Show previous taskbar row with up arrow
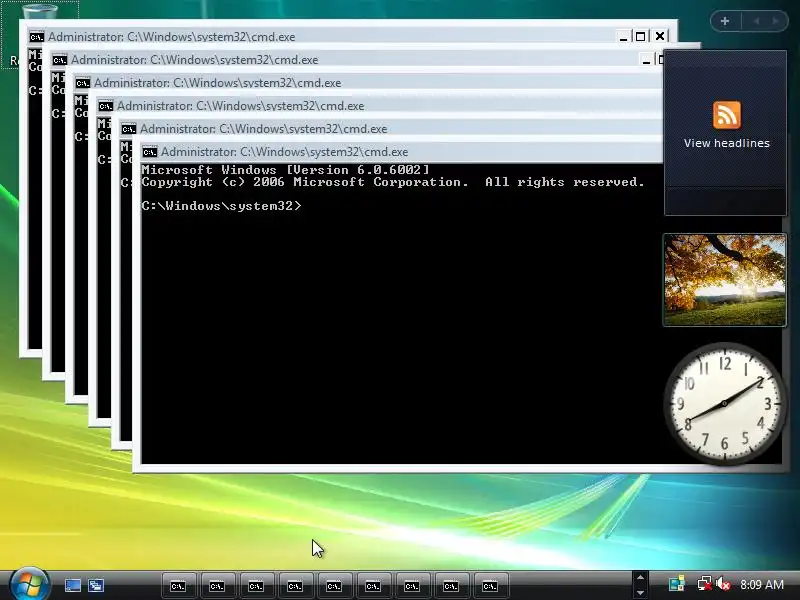The width and height of the screenshot is (800, 600). [x=640, y=578]
